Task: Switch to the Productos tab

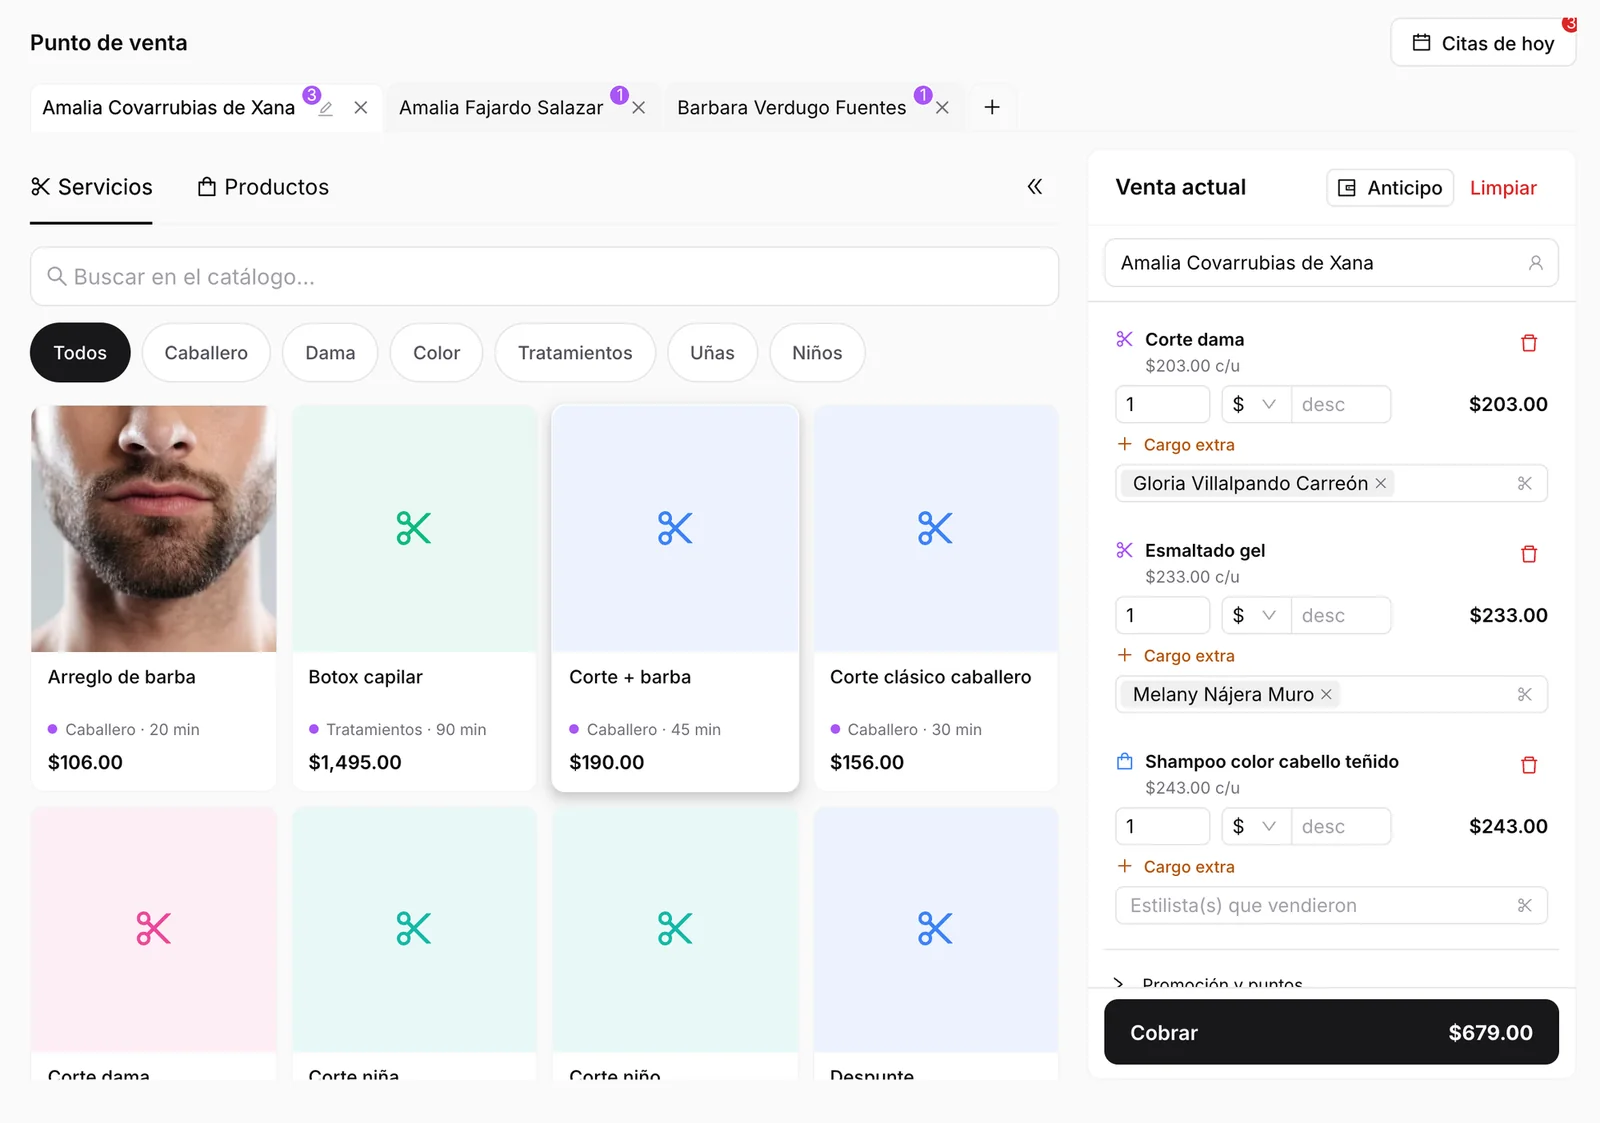Action: tap(263, 187)
